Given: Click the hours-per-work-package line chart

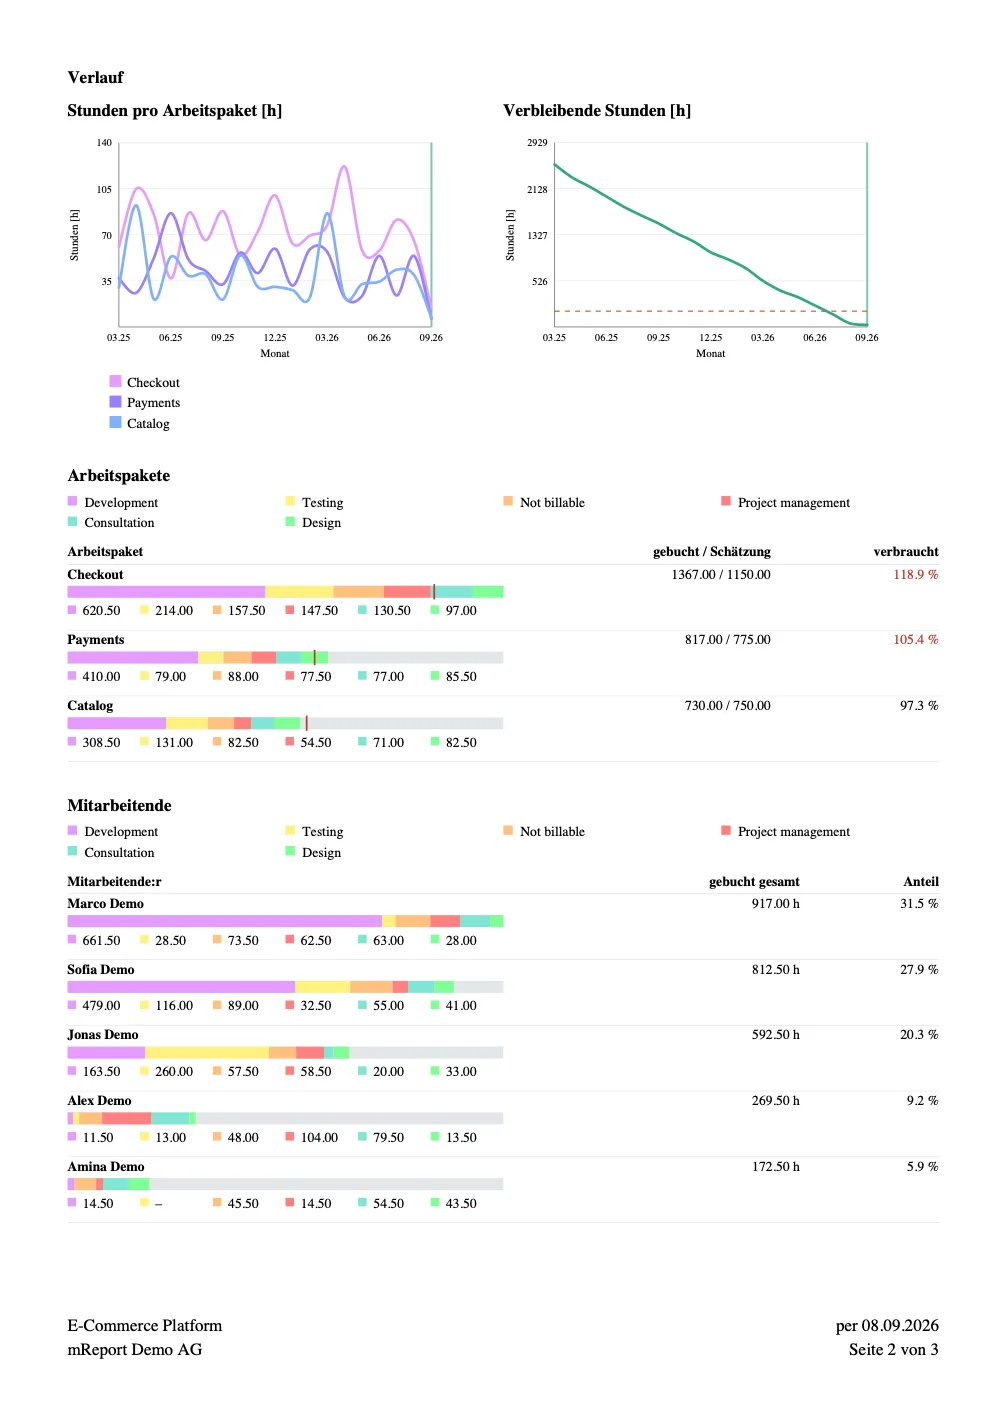Looking at the screenshot, I should point(275,234).
